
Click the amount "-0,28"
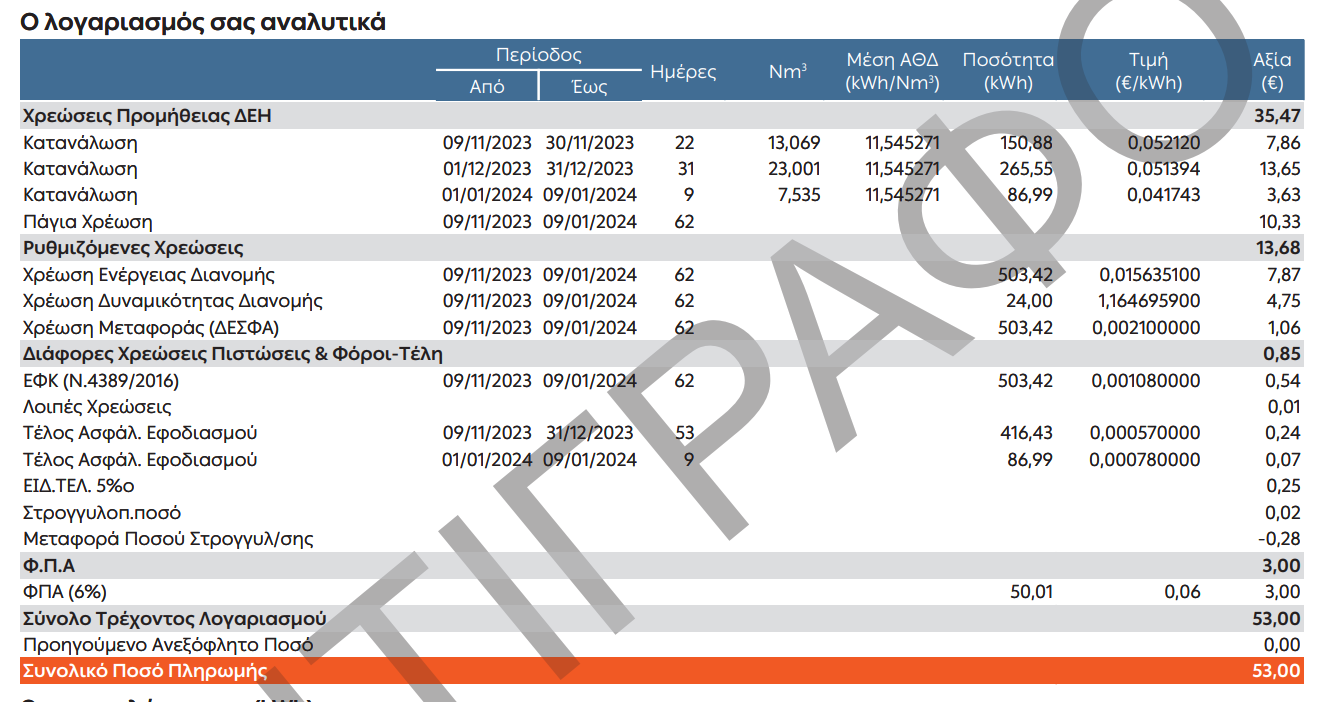pos(1280,539)
